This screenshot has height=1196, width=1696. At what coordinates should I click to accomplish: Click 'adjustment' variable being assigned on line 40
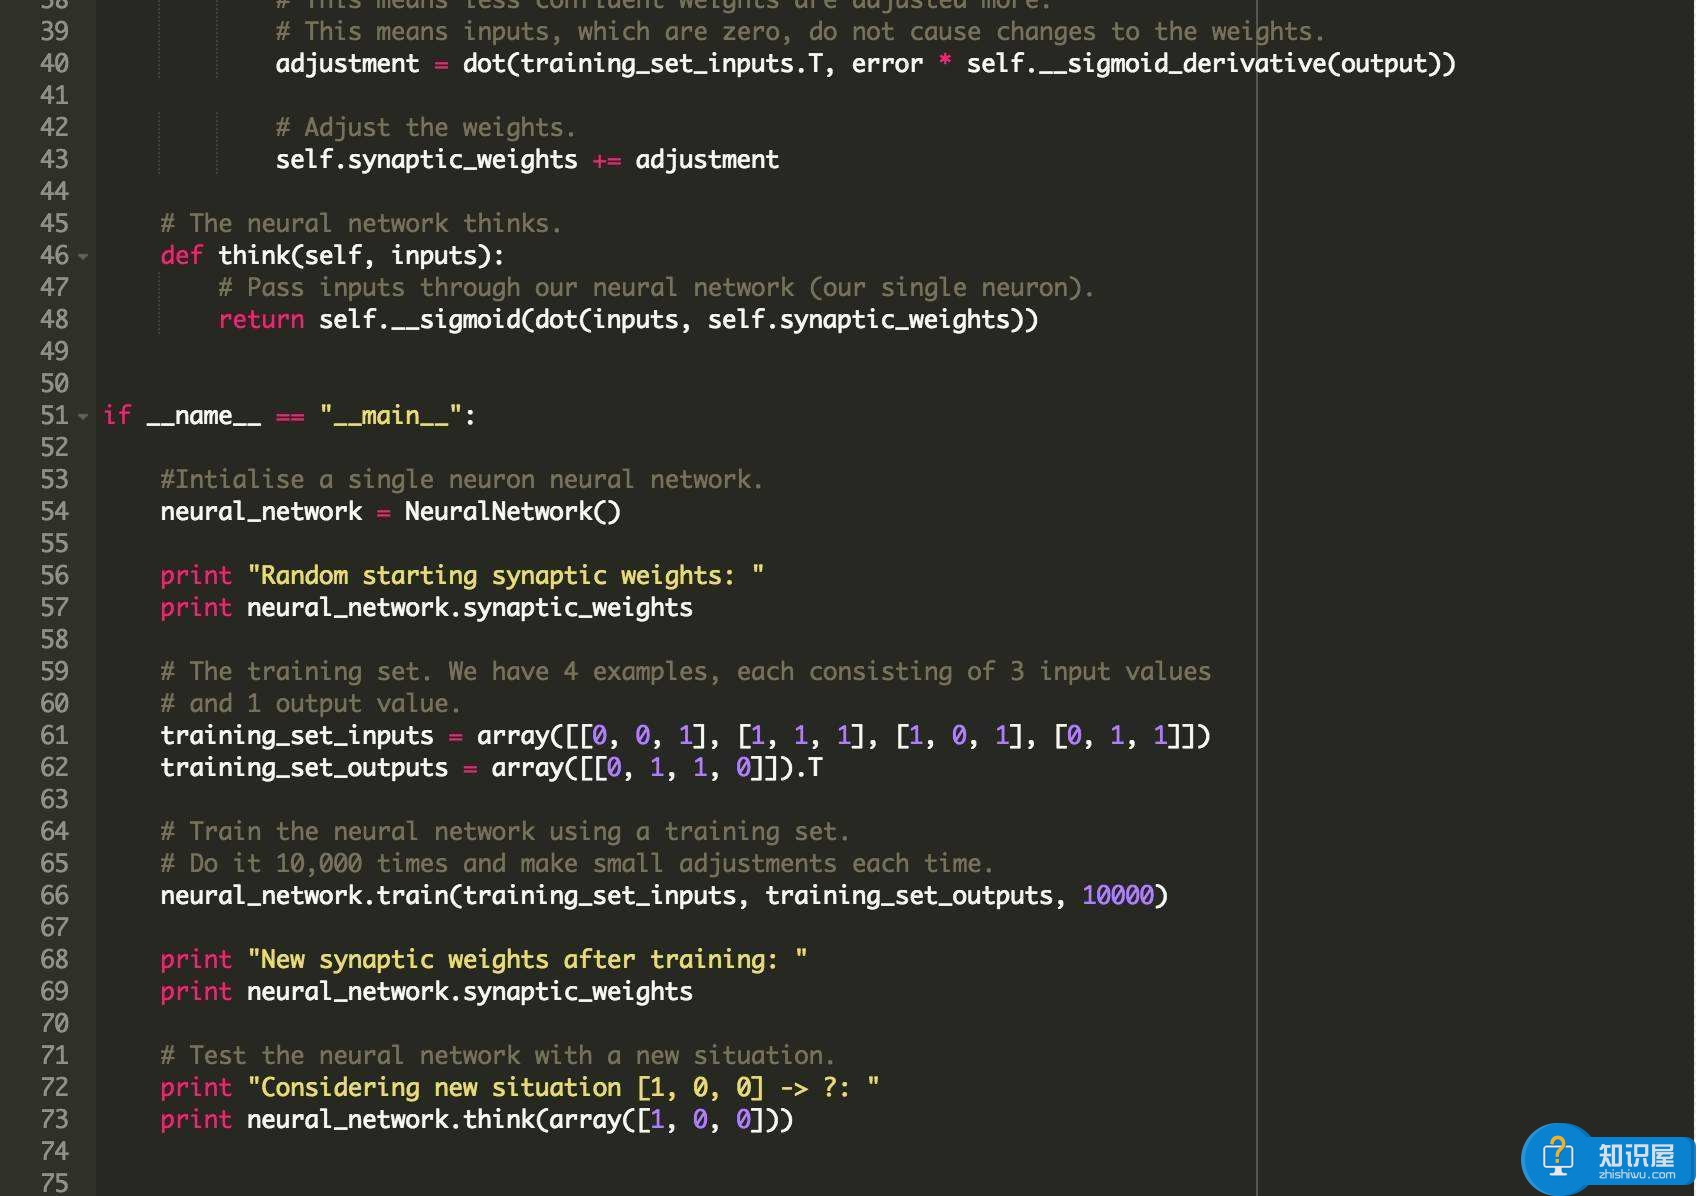pyautogui.click(x=347, y=63)
